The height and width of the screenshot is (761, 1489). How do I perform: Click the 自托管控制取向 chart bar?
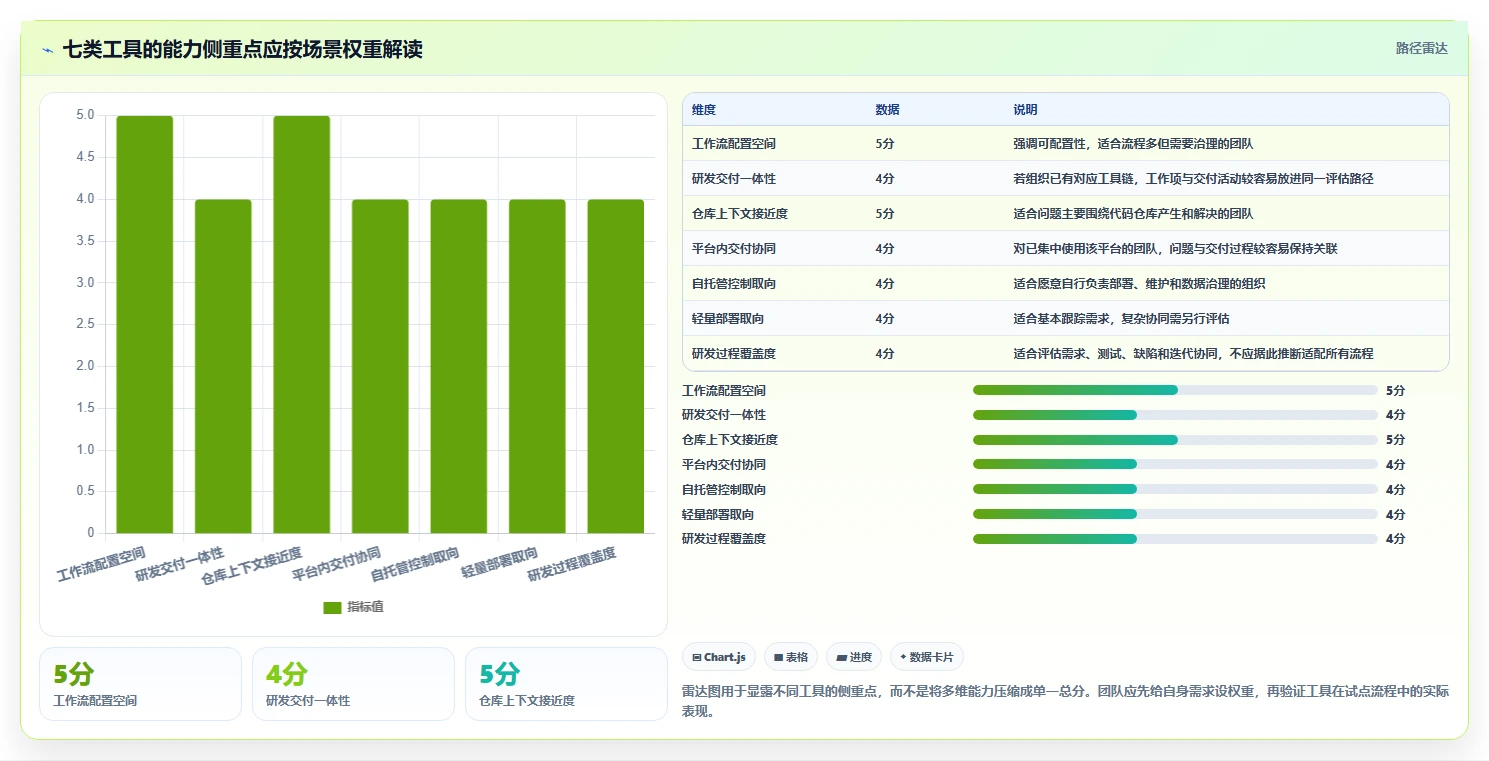pos(459,366)
